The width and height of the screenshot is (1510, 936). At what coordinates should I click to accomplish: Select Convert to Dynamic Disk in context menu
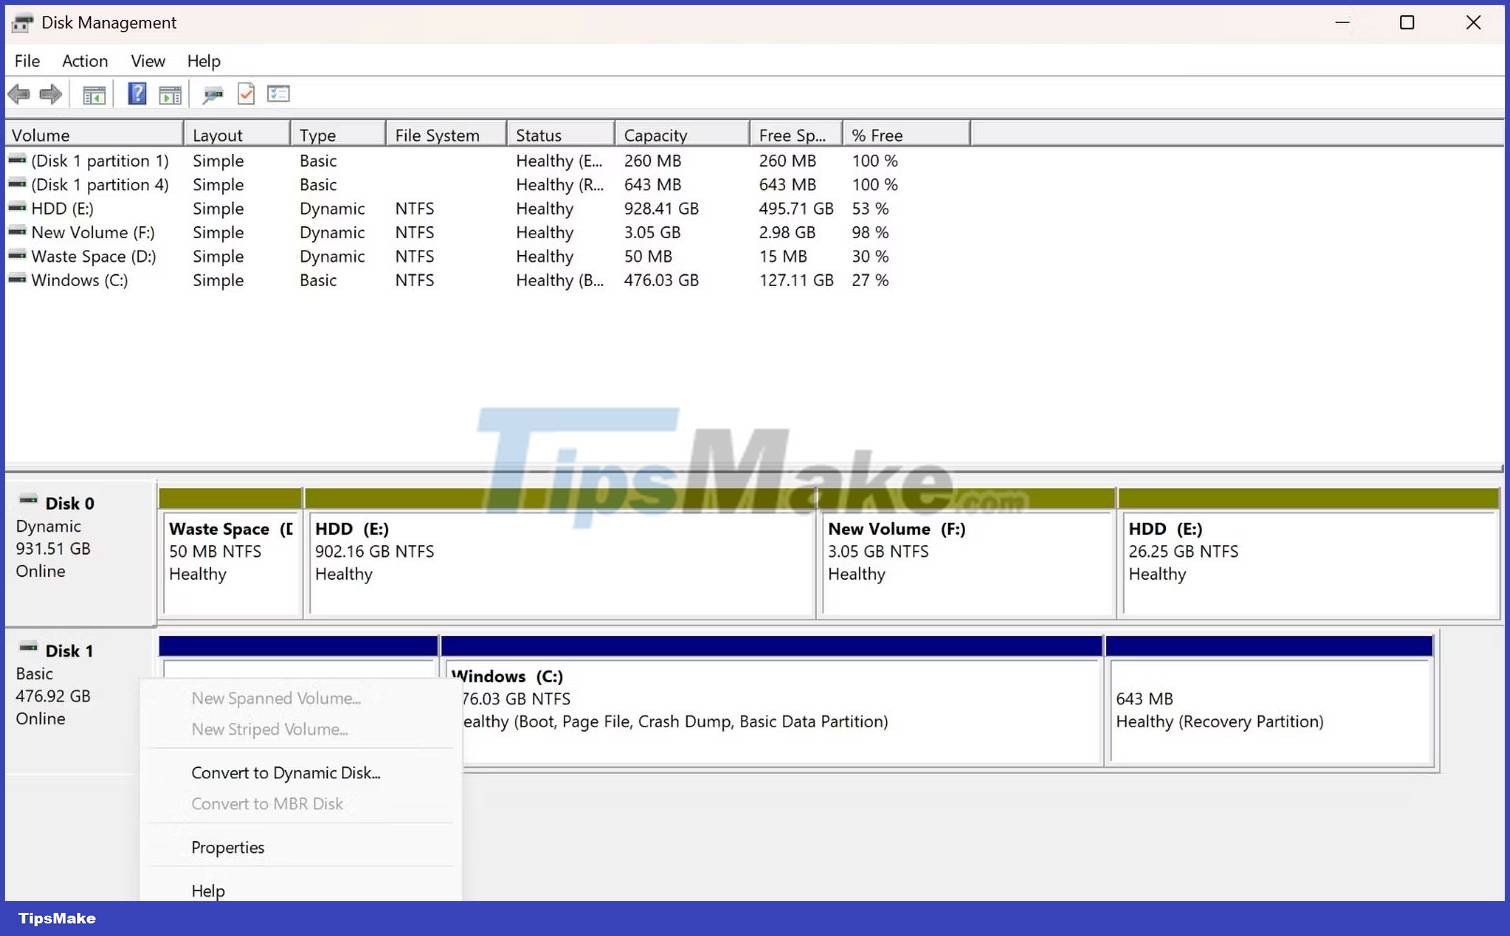(285, 772)
